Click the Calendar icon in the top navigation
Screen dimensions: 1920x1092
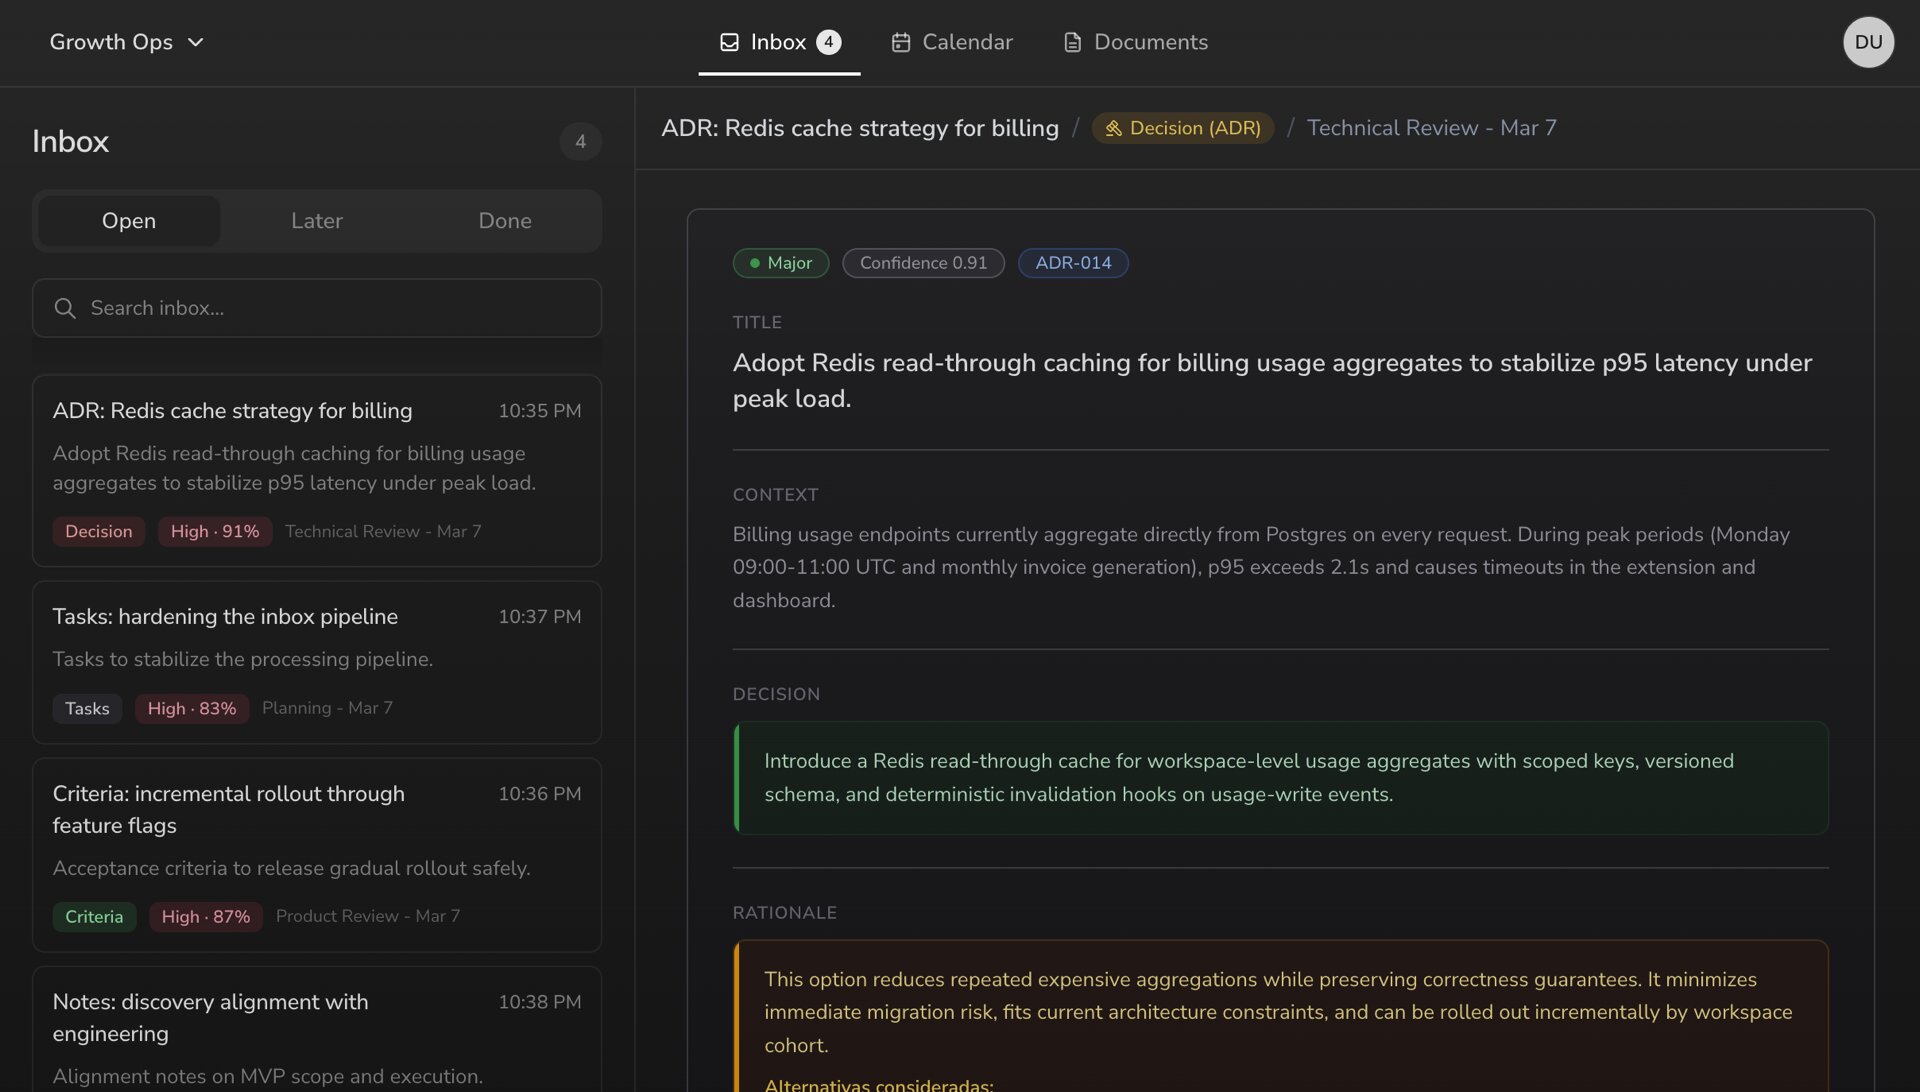pyautogui.click(x=900, y=42)
